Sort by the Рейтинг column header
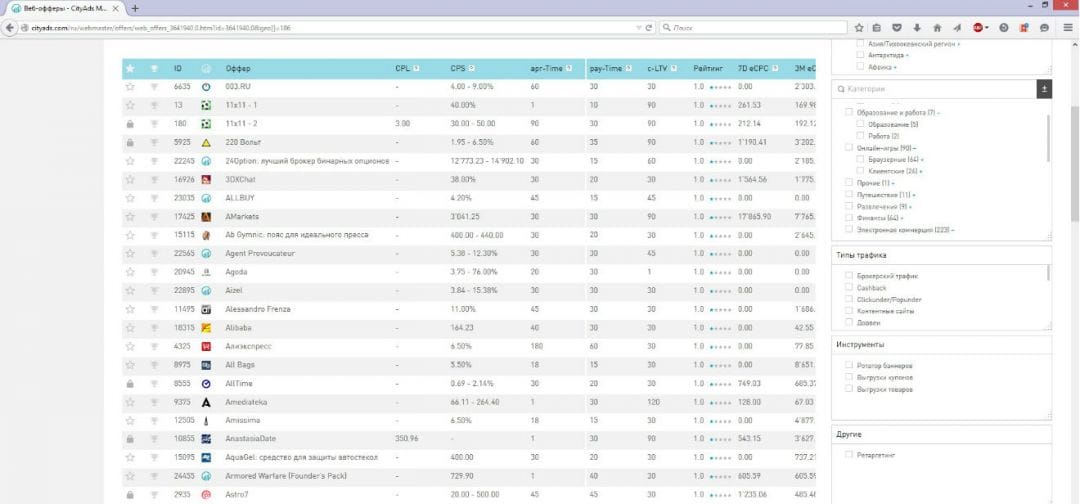 [x=709, y=69]
